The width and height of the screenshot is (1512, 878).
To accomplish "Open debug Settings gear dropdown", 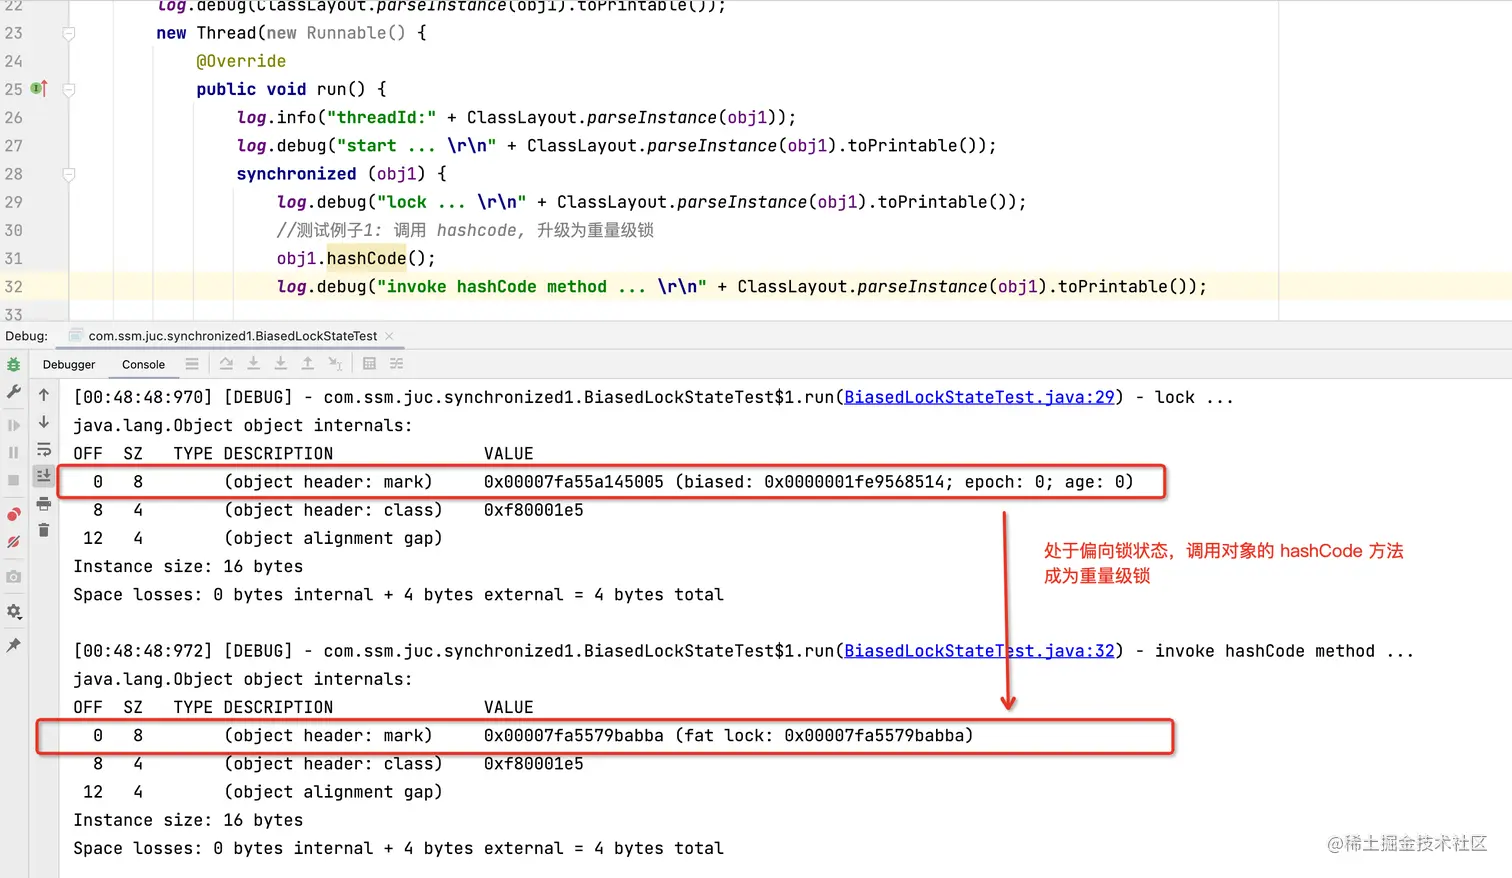I will tap(14, 611).
